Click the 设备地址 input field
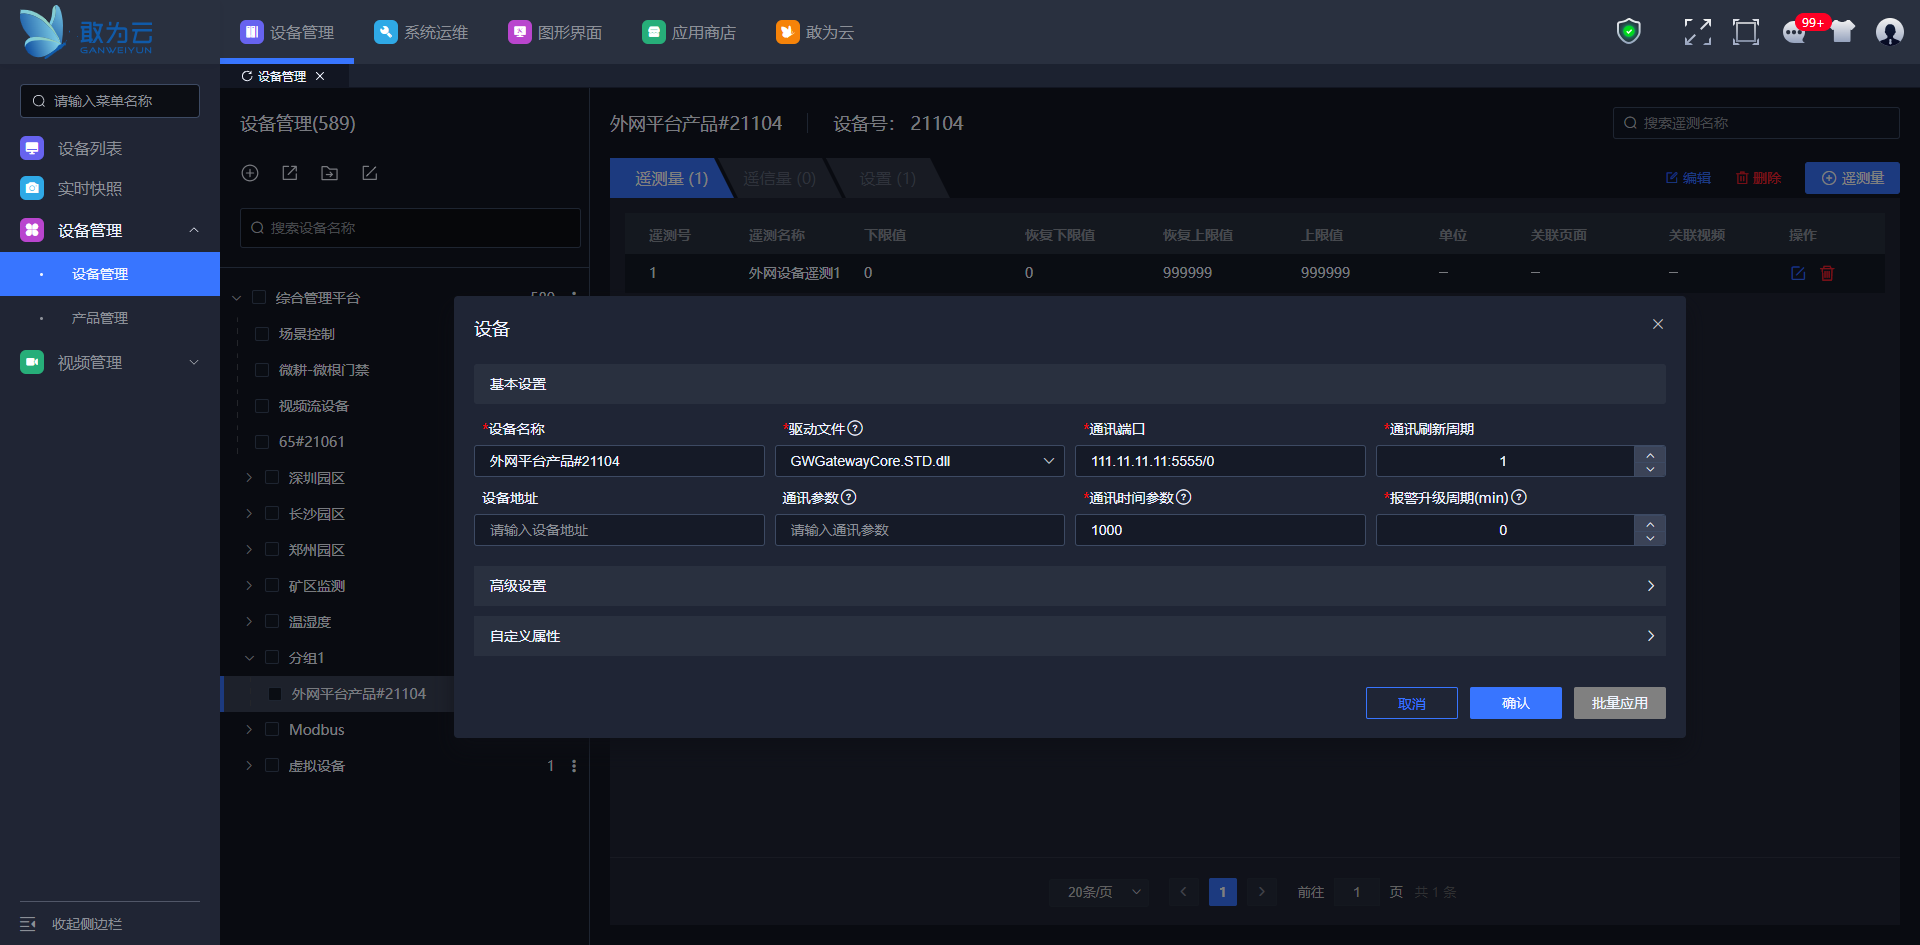Screen dimensions: 1920x945 coord(619,530)
